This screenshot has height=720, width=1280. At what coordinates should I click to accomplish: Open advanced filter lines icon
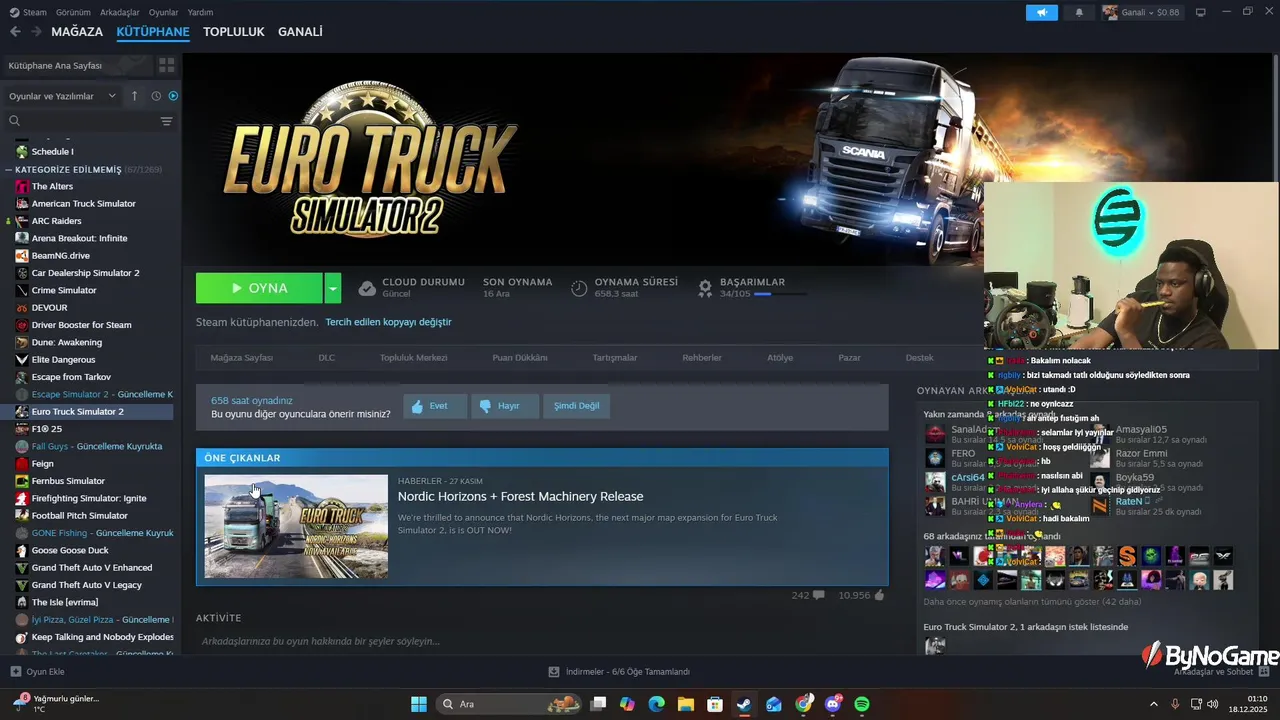pos(166,121)
